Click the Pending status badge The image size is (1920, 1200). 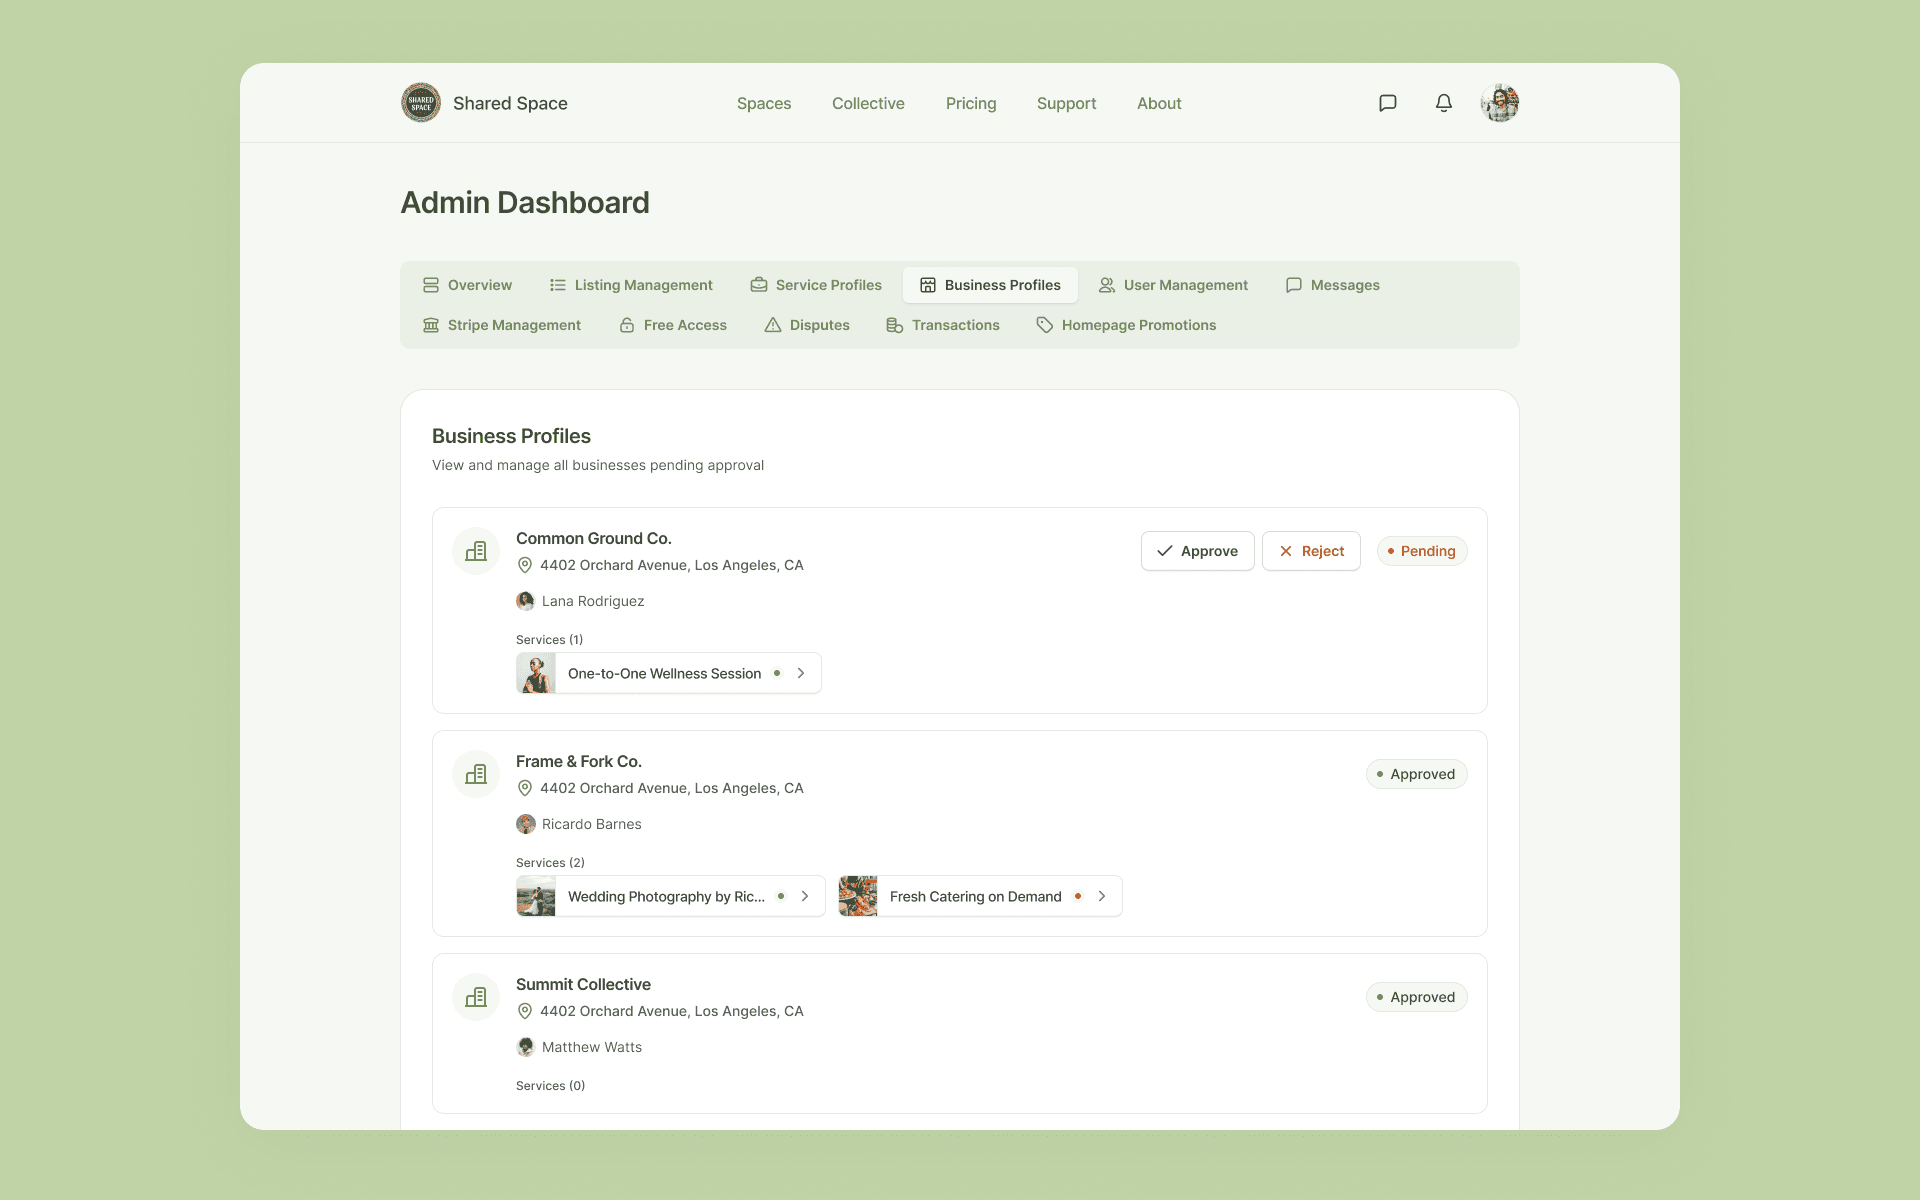[x=1421, y=551]
